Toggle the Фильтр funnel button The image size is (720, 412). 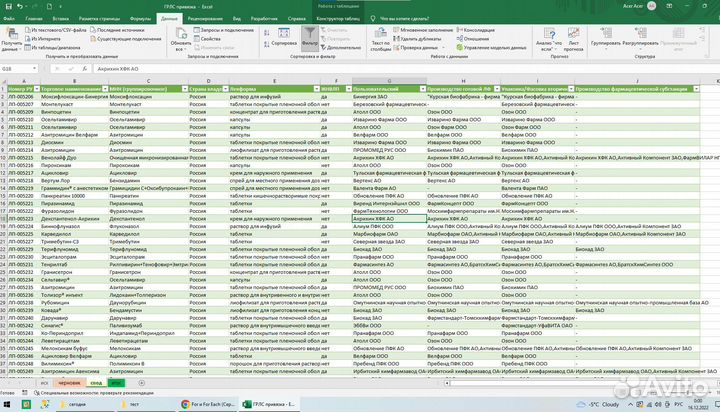pyautogui.click(x=309, y=38)
